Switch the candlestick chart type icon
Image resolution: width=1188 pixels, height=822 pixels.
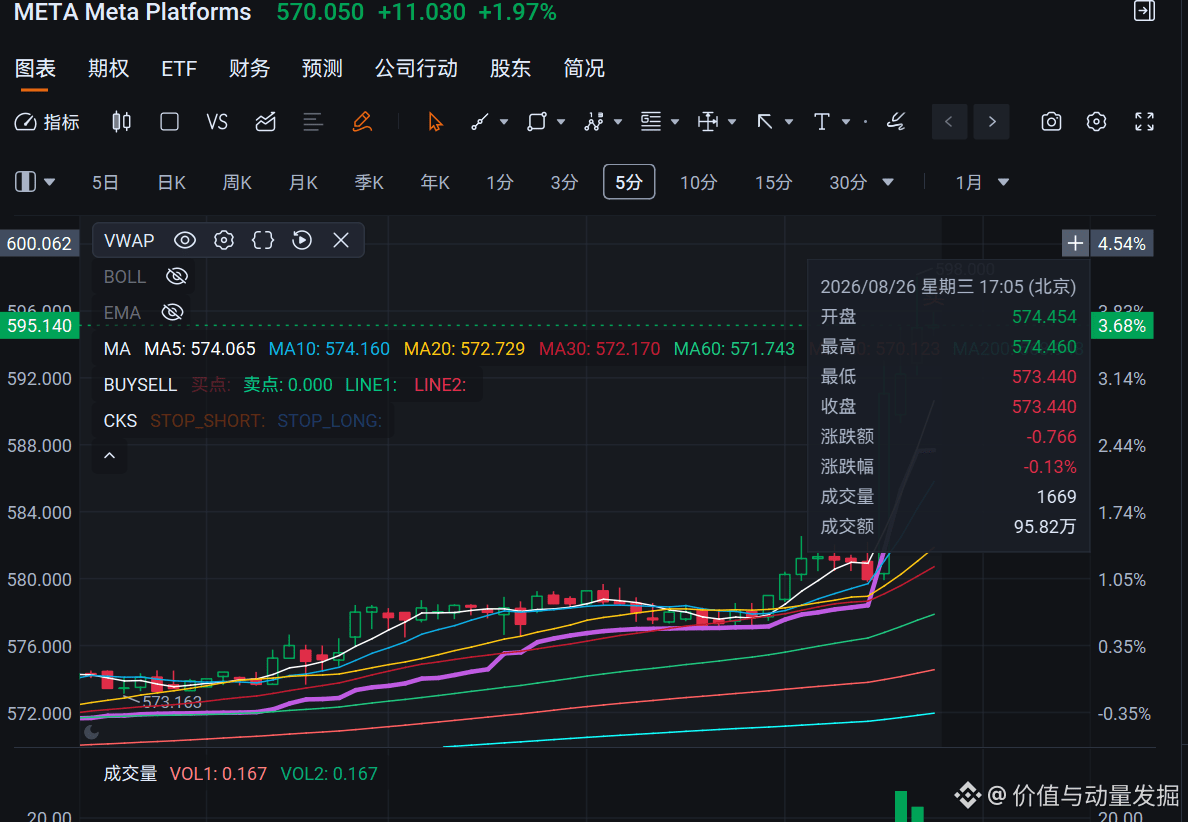pyautogui.click(x=121, y=122)
